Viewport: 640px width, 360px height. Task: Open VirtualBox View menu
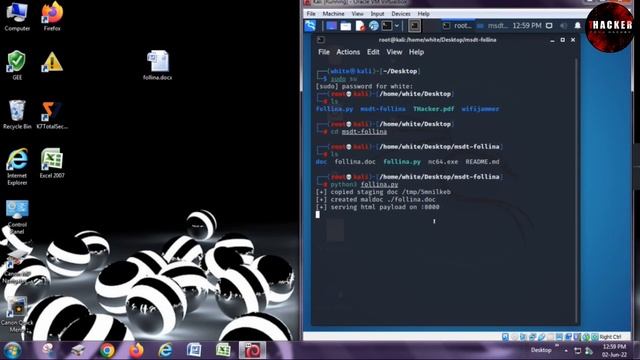[358, 14]
